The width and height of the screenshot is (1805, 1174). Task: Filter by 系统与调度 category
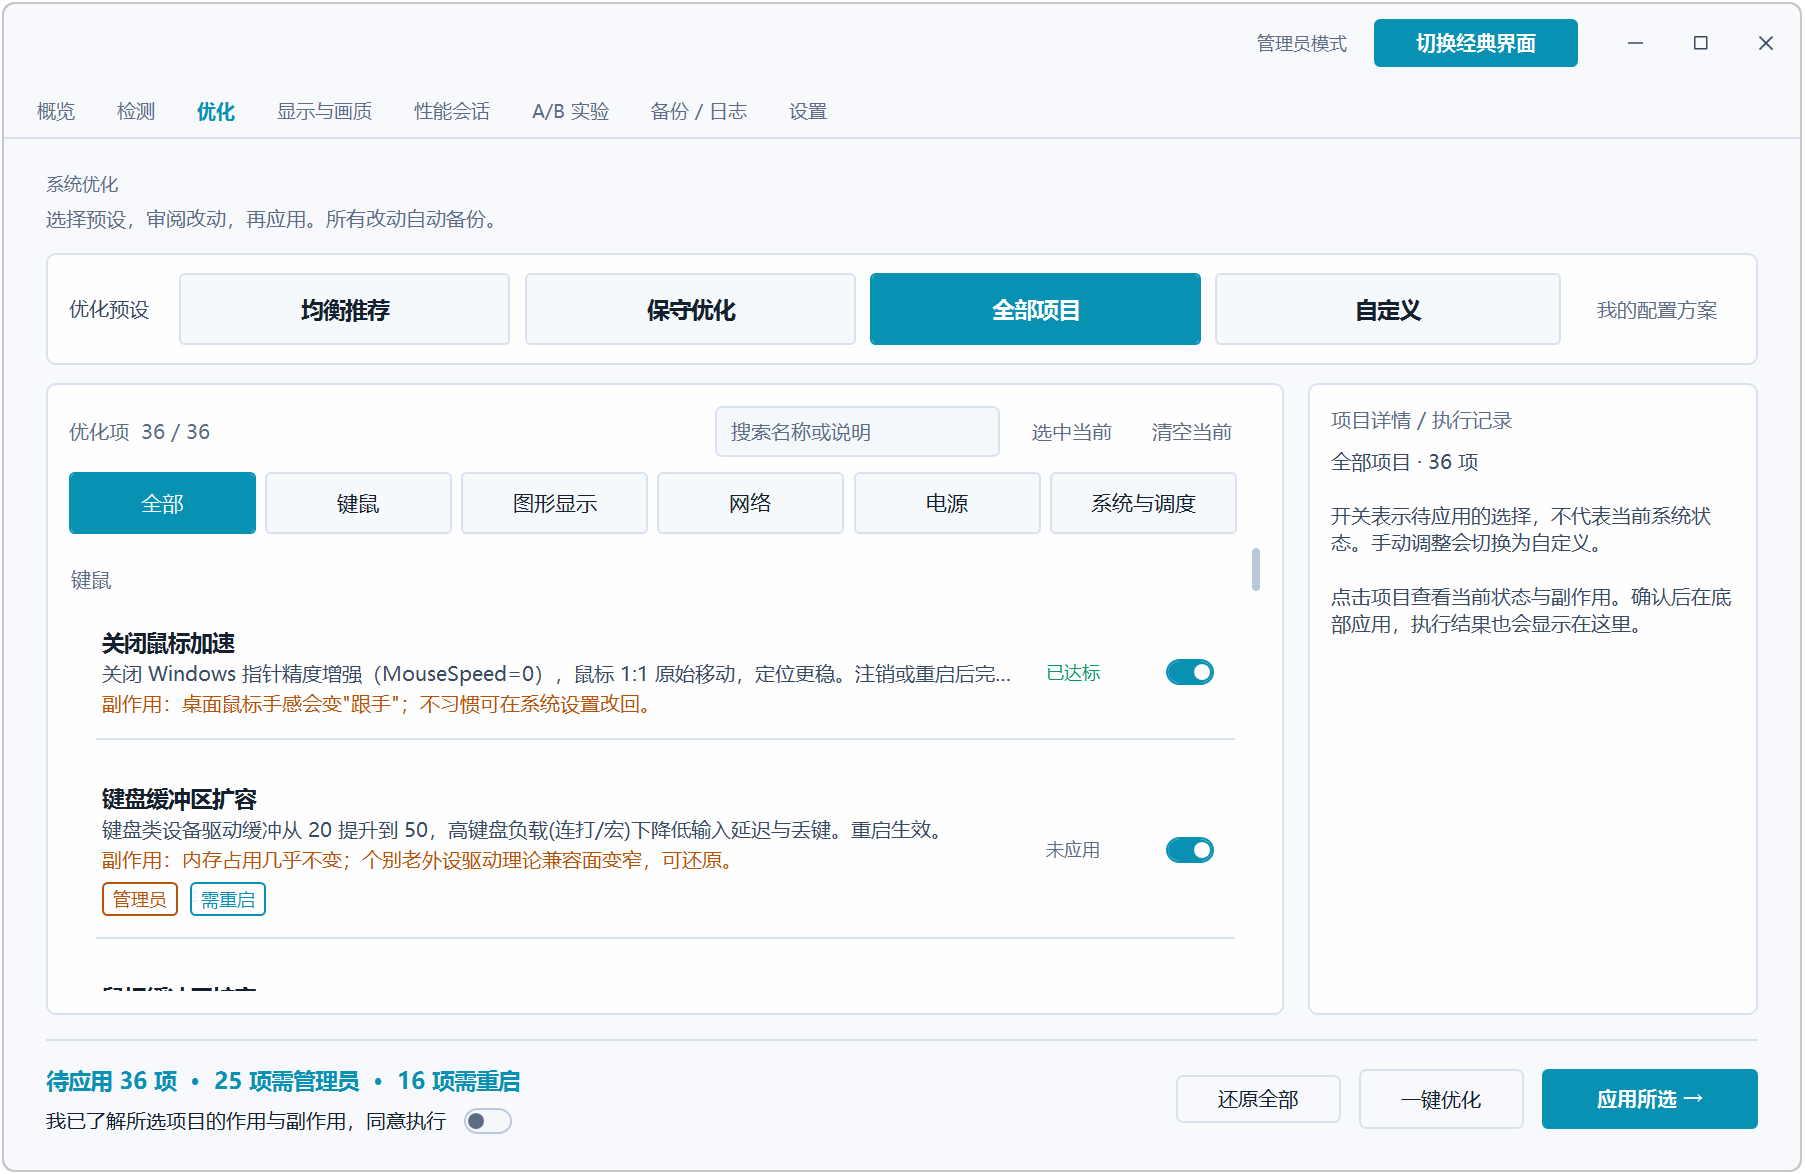[x=1143, y=503]
